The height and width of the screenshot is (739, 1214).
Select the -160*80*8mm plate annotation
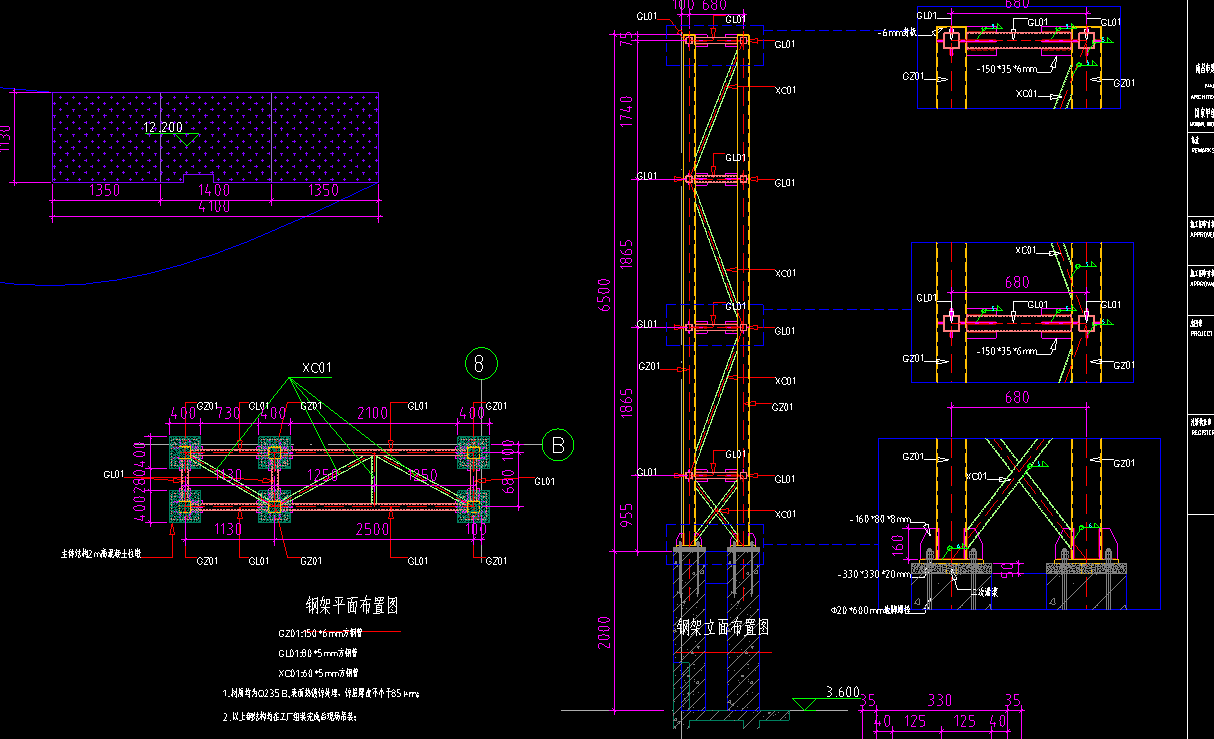click(880, 520)
